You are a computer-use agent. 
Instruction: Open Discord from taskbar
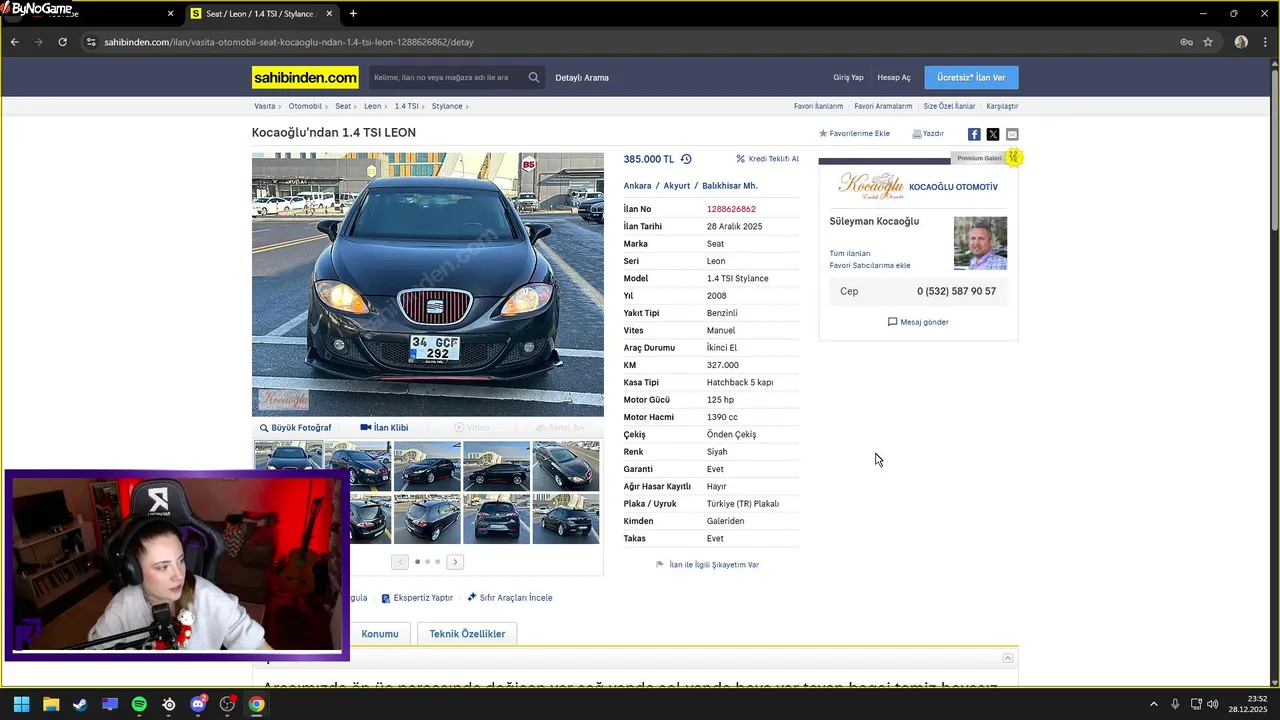tap(198, 704)
